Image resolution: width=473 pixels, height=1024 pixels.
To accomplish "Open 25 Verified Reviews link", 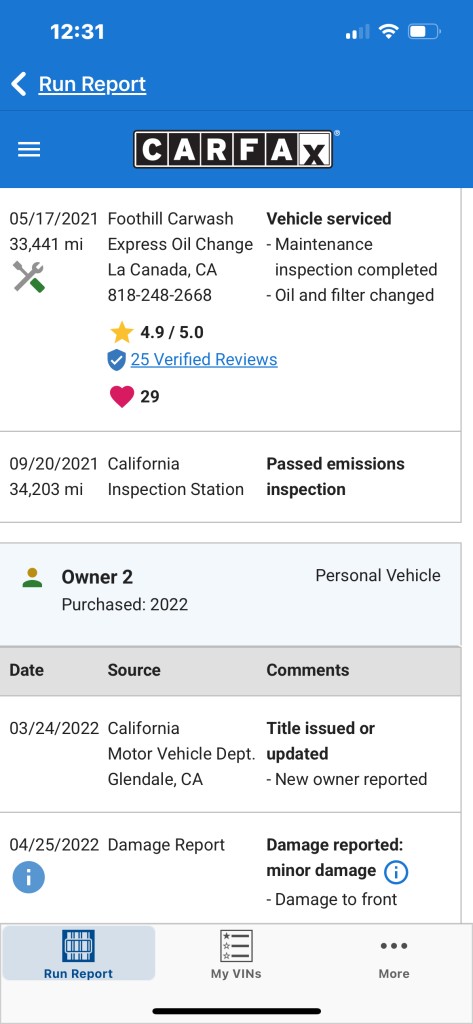I will (204, 359).
